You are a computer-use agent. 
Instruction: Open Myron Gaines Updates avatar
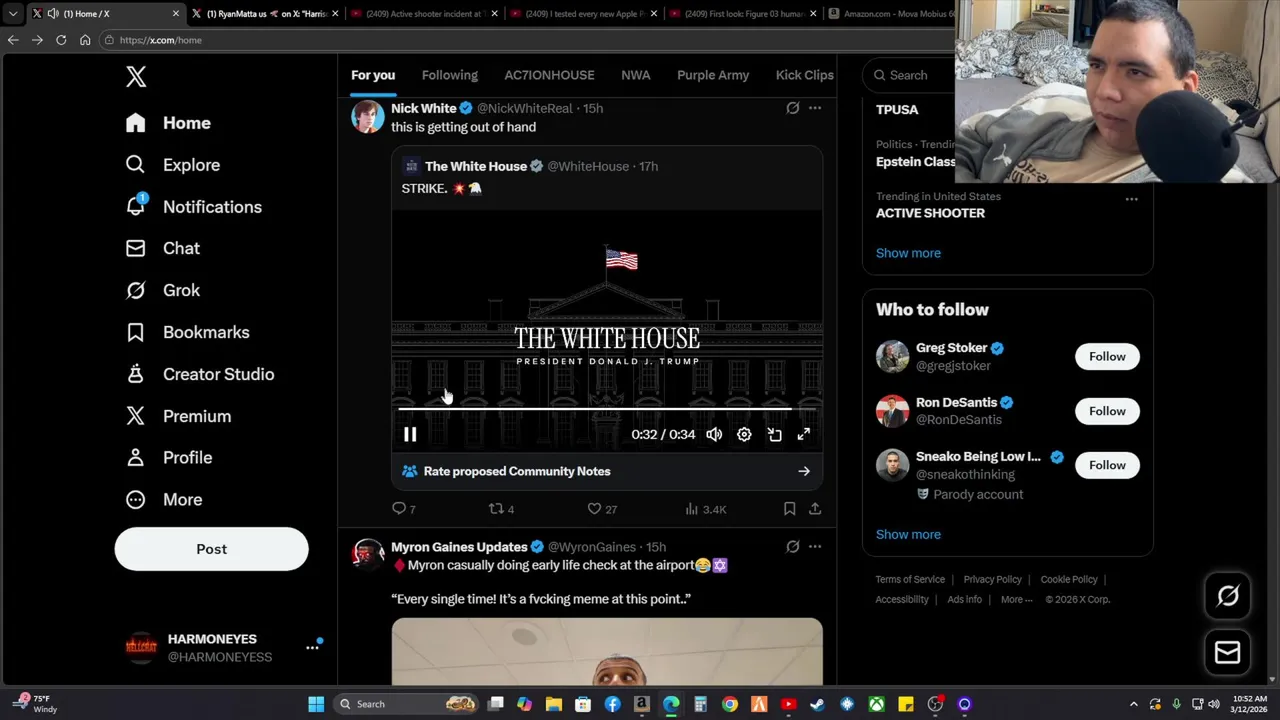coord(368,555)
